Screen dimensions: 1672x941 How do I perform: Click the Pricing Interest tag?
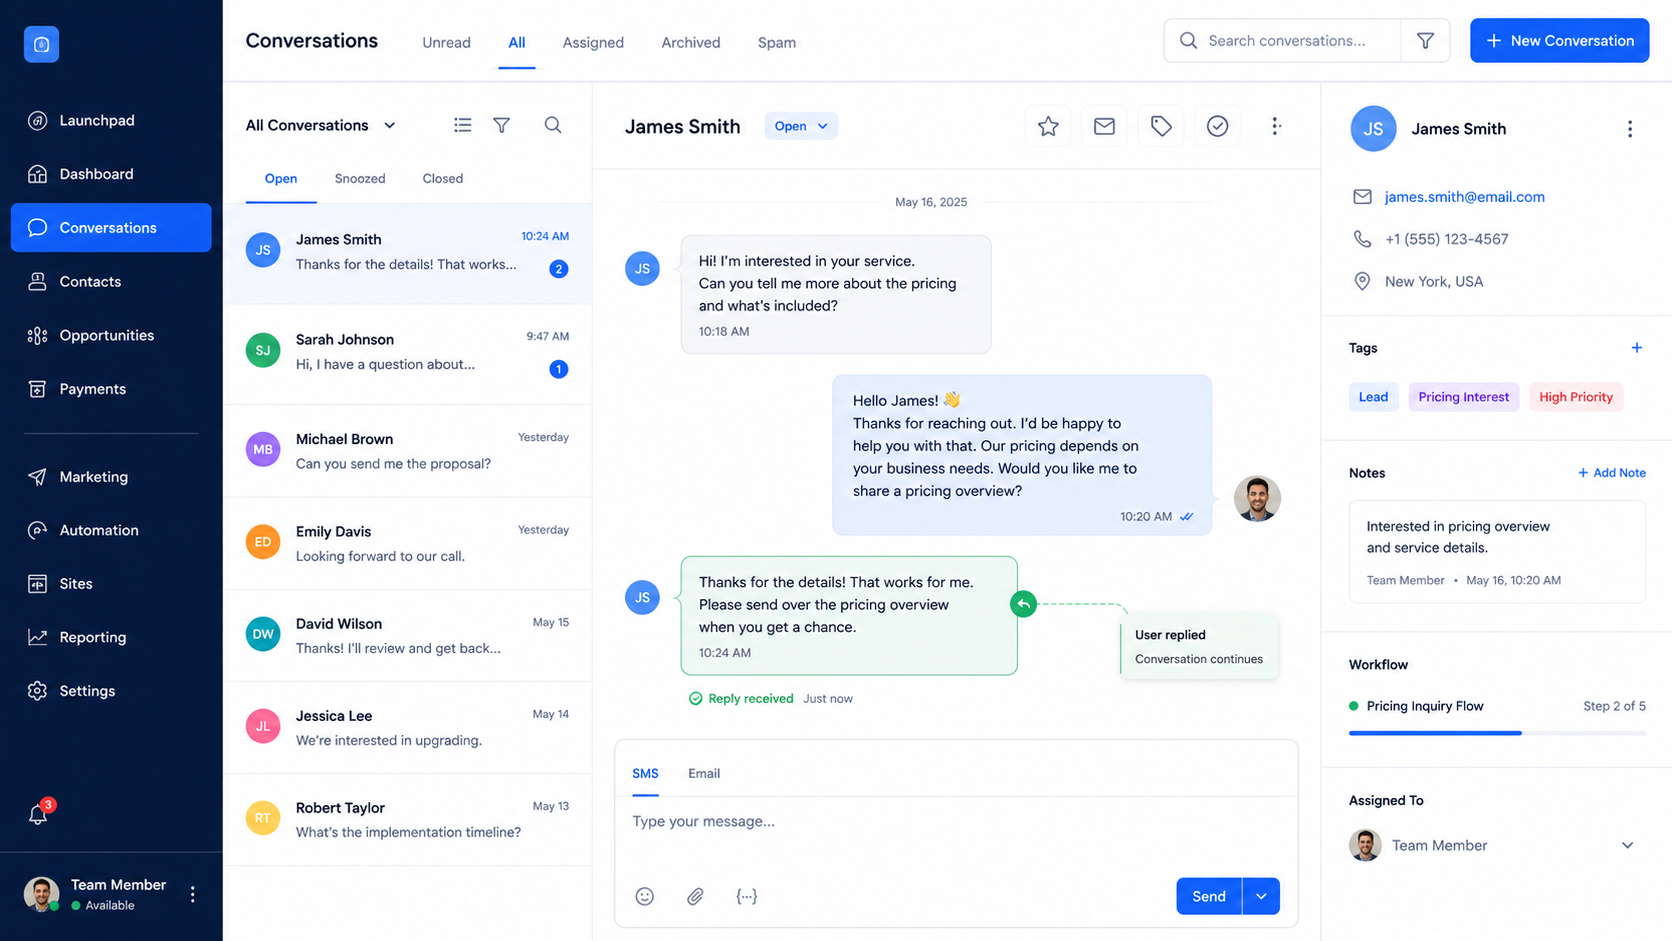1464,397
